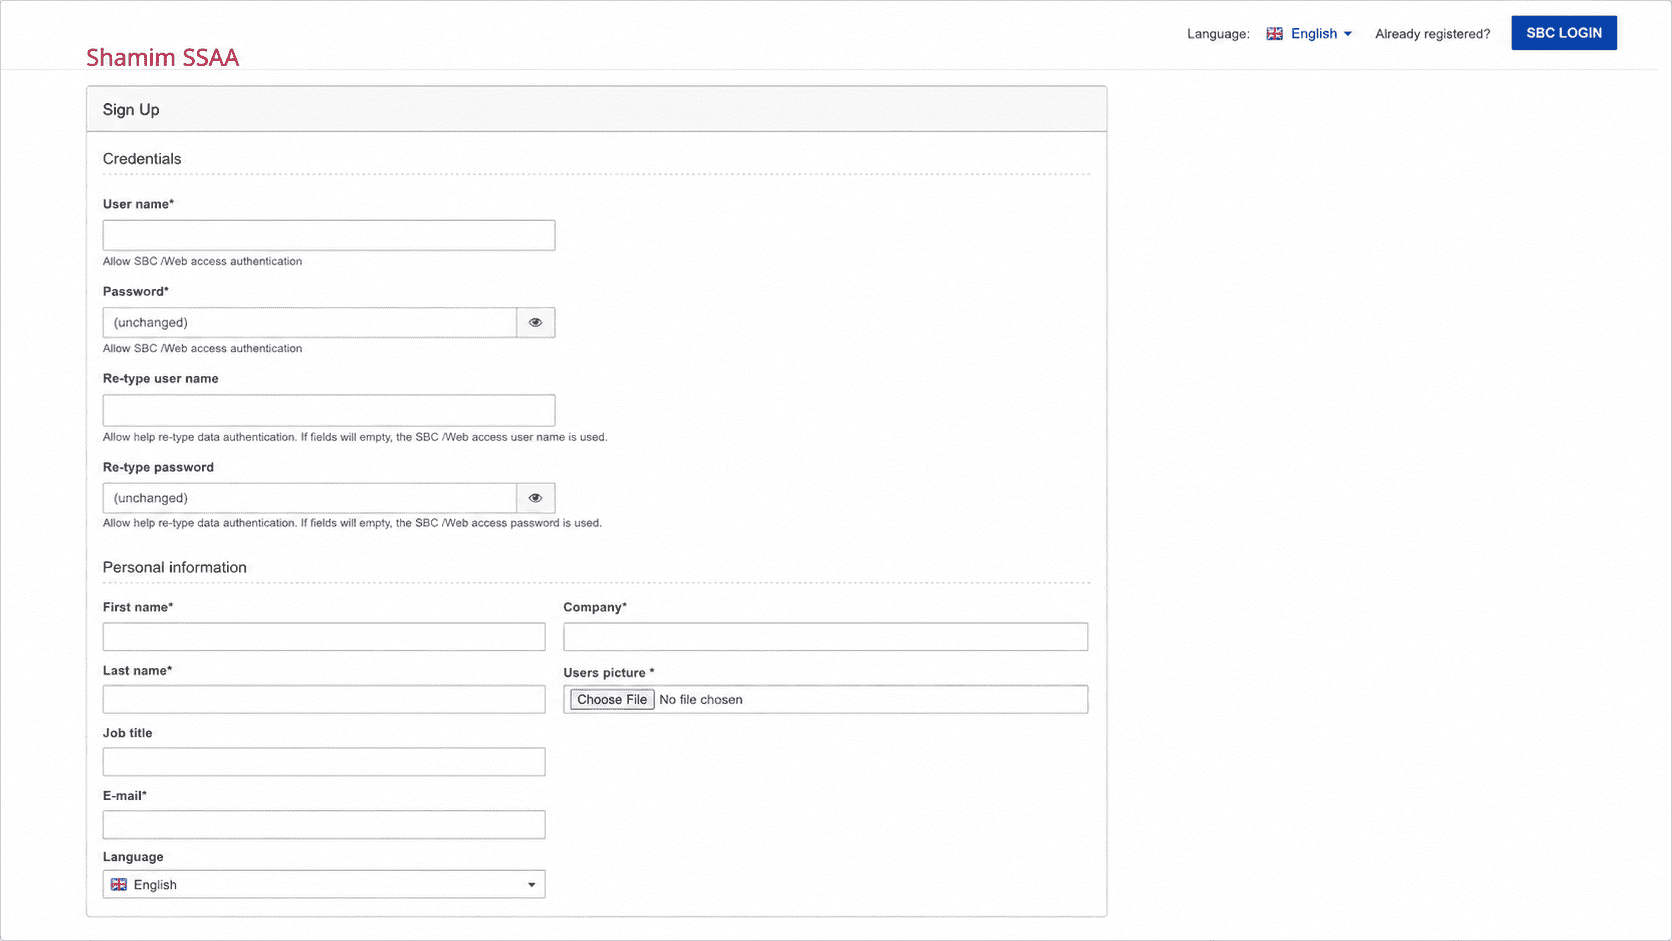
Task: Select the Job title input
Action: (324, 762)
